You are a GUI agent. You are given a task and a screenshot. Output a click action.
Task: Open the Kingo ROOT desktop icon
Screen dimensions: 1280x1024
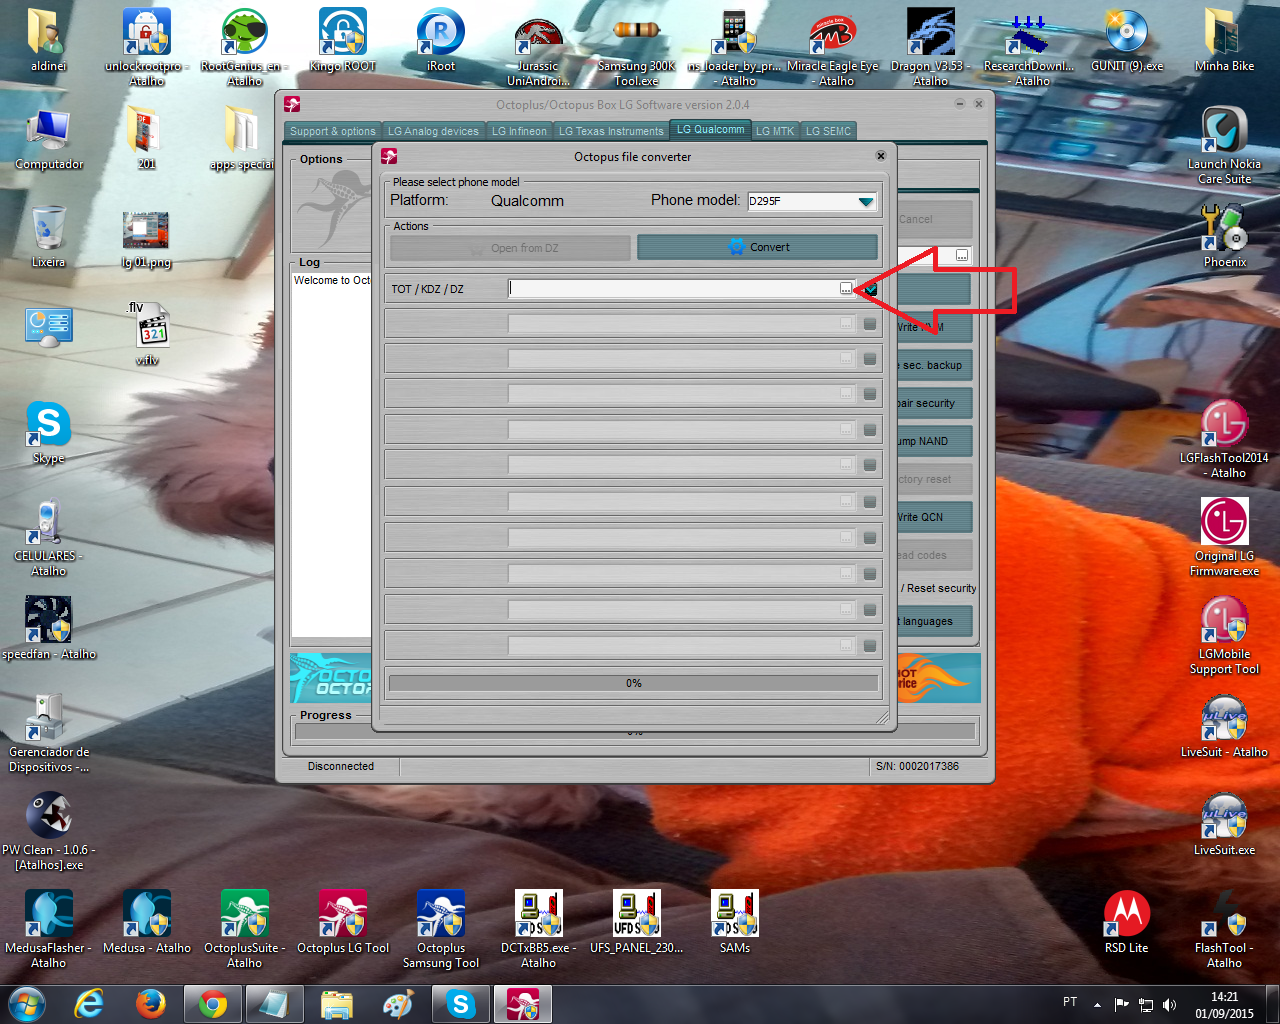(342, 41)
